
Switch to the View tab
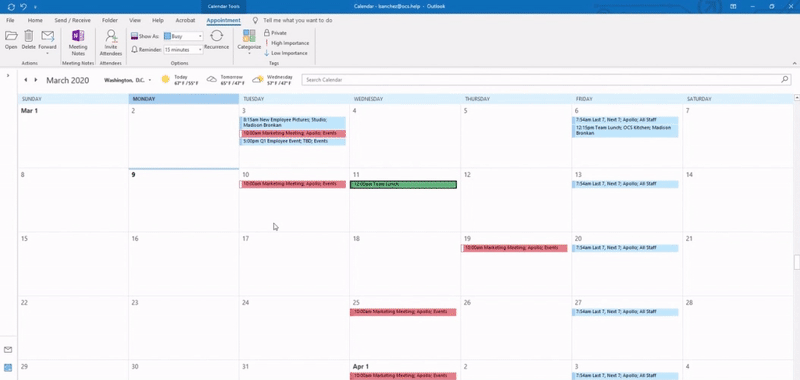tap(135, 20)
